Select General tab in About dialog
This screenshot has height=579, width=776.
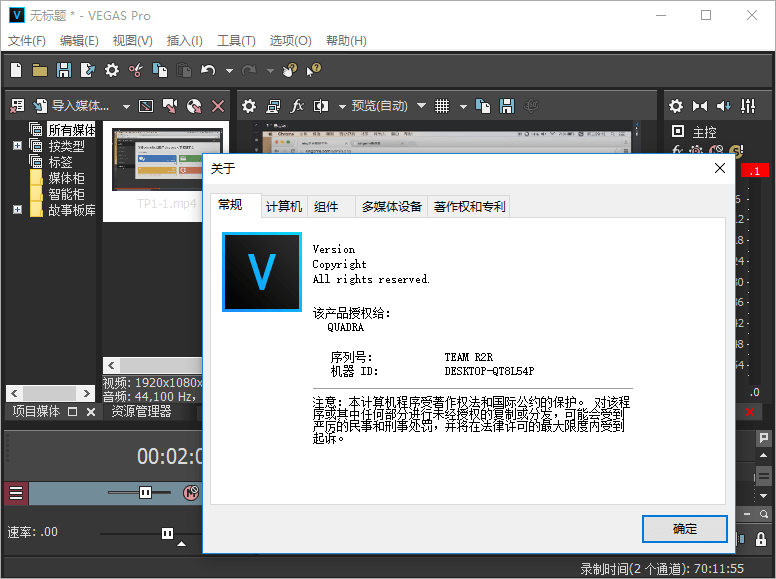[x=236, y=205]
